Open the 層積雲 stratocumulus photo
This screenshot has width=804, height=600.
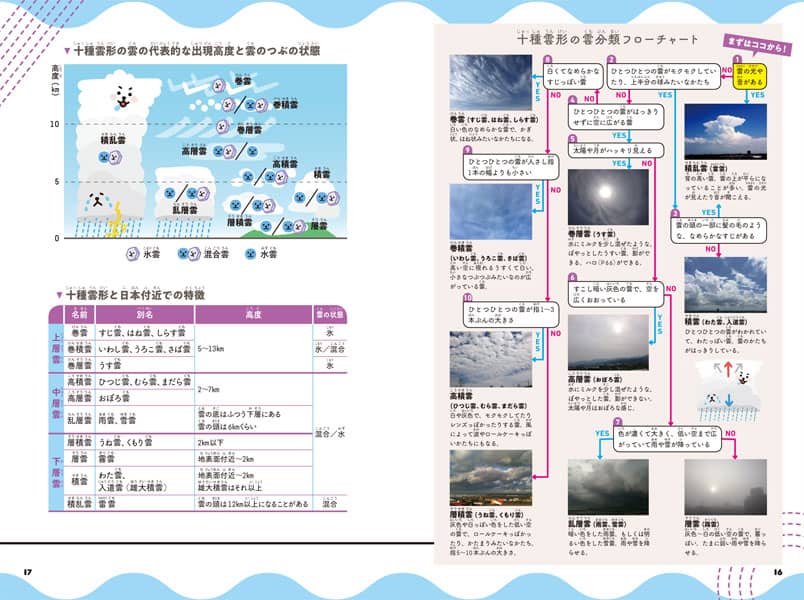click(491, 478)
